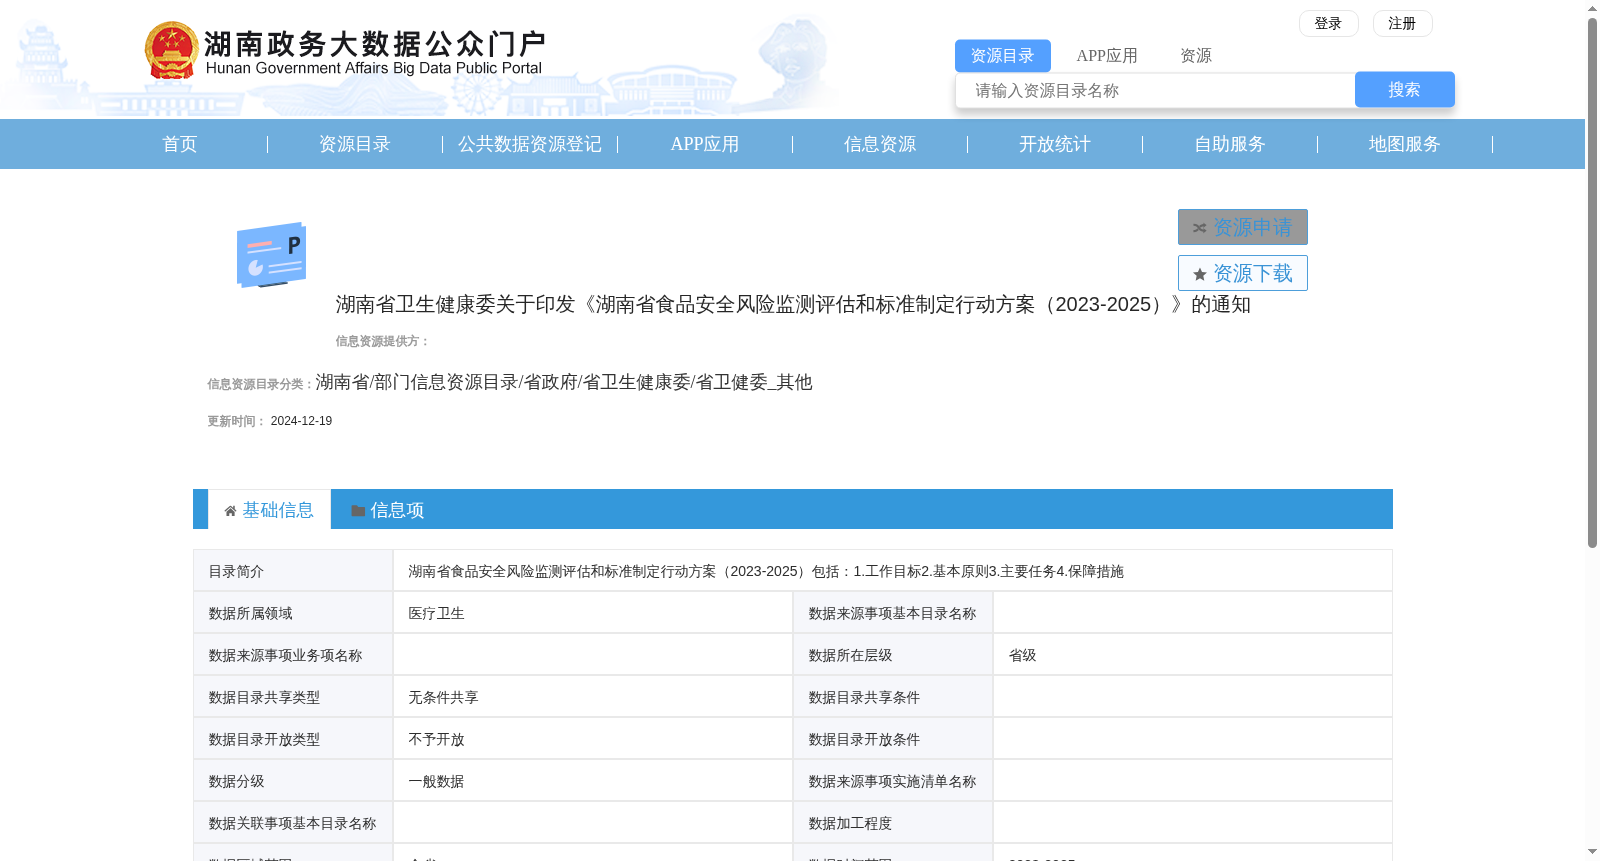Click the catalog path 湖南省/部门信息资源目录 text
1600x861 pixels.
[x=564, y=382]
